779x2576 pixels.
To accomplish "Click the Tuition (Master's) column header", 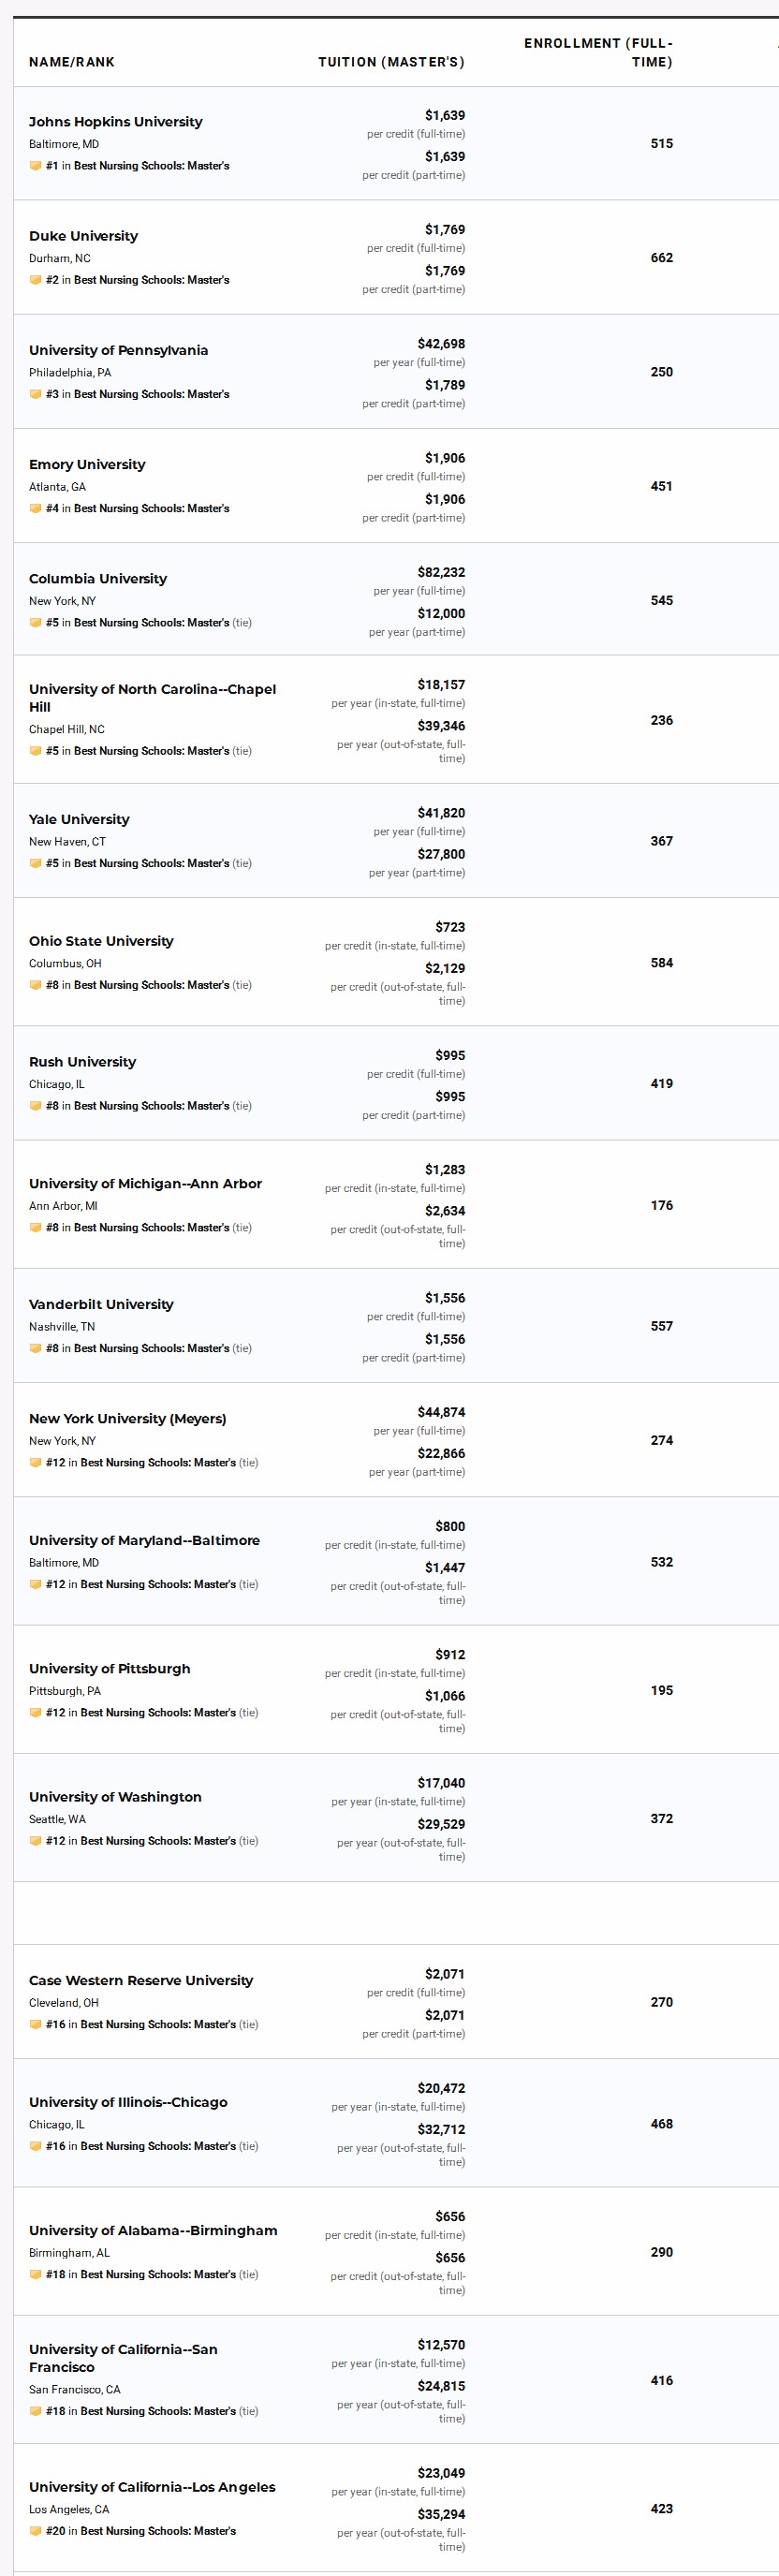I will coord(391,62).
